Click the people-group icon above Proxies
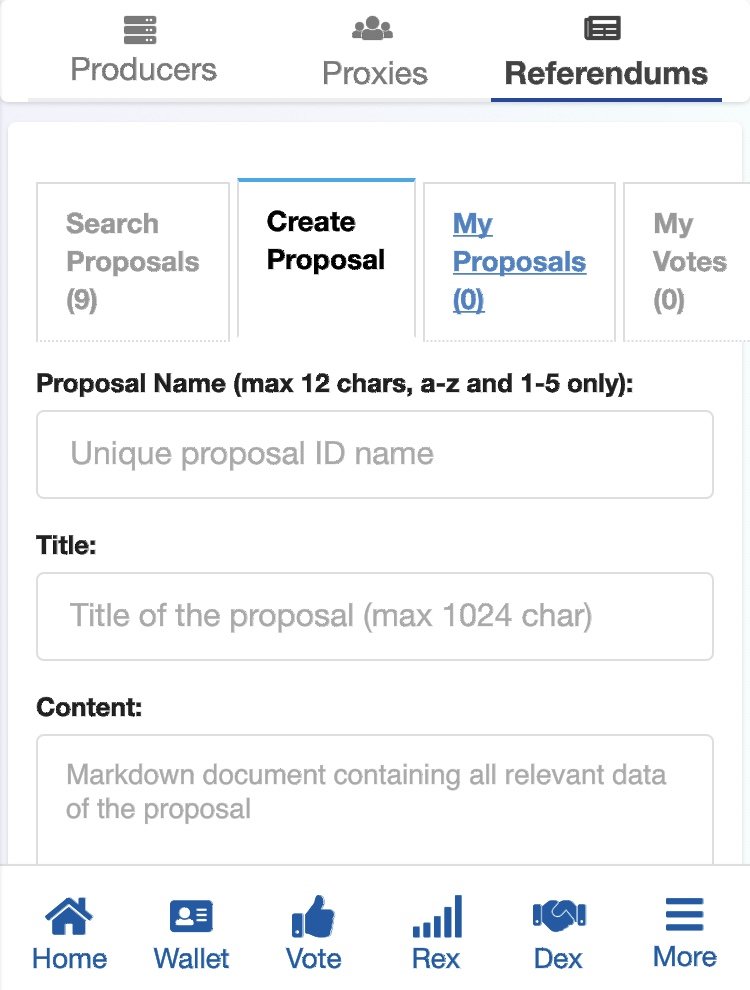The image size is (750, 990). pos(373,29)
